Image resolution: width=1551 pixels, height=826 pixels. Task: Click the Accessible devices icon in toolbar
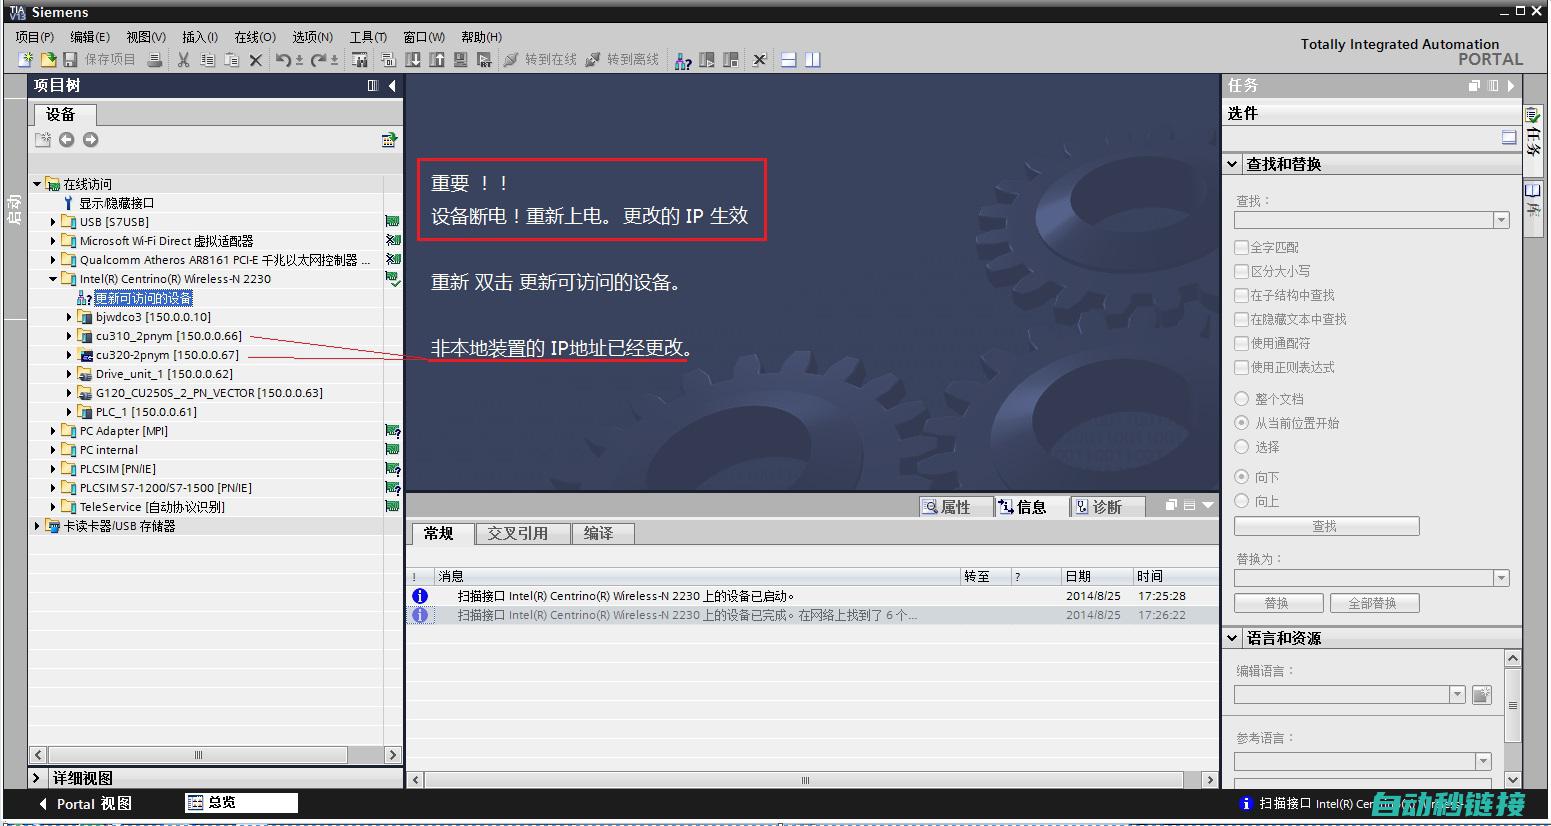coord(683,61)
